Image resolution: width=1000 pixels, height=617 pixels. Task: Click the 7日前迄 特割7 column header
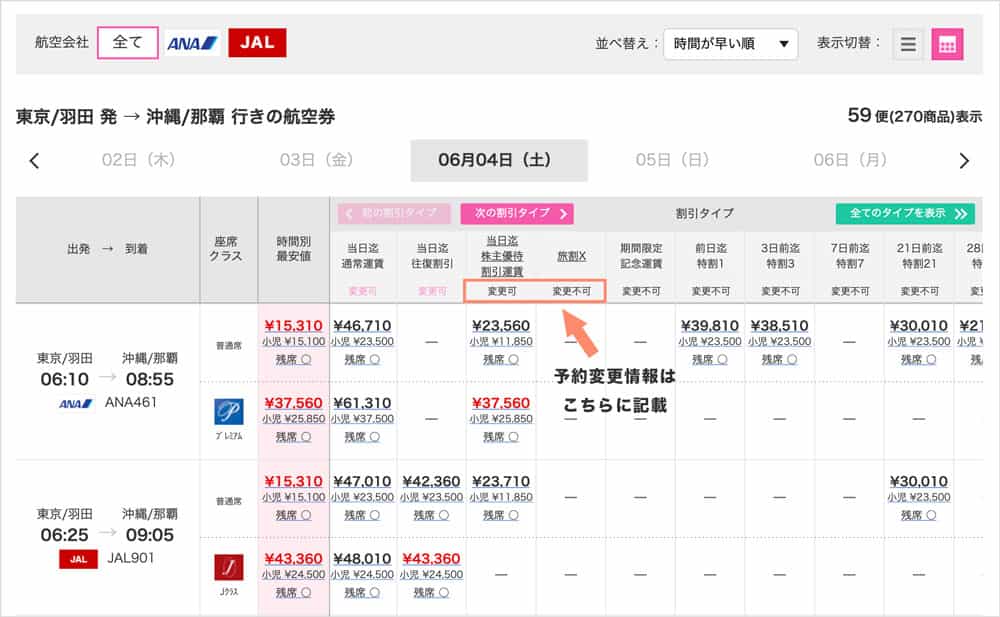(849, 256)
